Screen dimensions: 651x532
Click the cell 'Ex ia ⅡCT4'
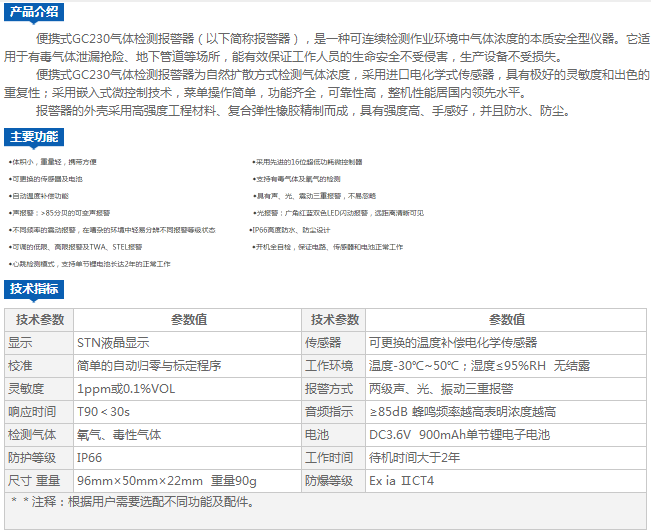506,481
